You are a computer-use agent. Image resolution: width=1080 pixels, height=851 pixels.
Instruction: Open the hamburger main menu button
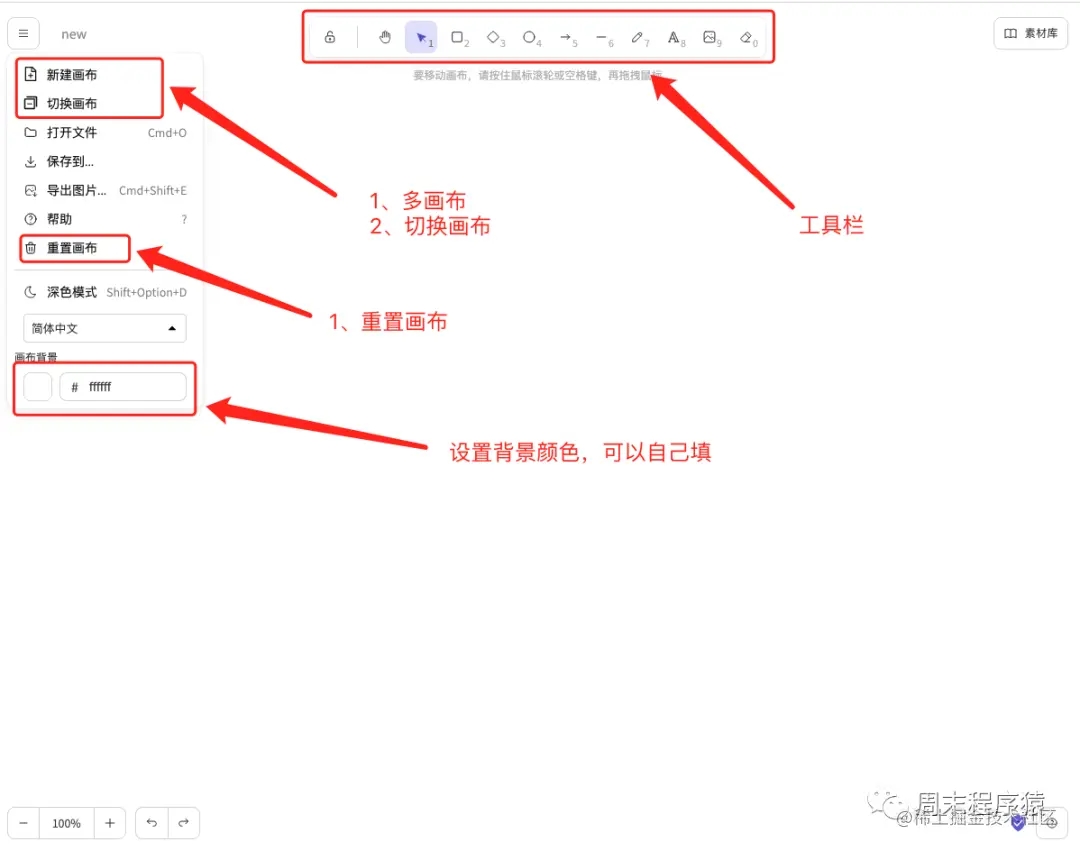[23, 34]
